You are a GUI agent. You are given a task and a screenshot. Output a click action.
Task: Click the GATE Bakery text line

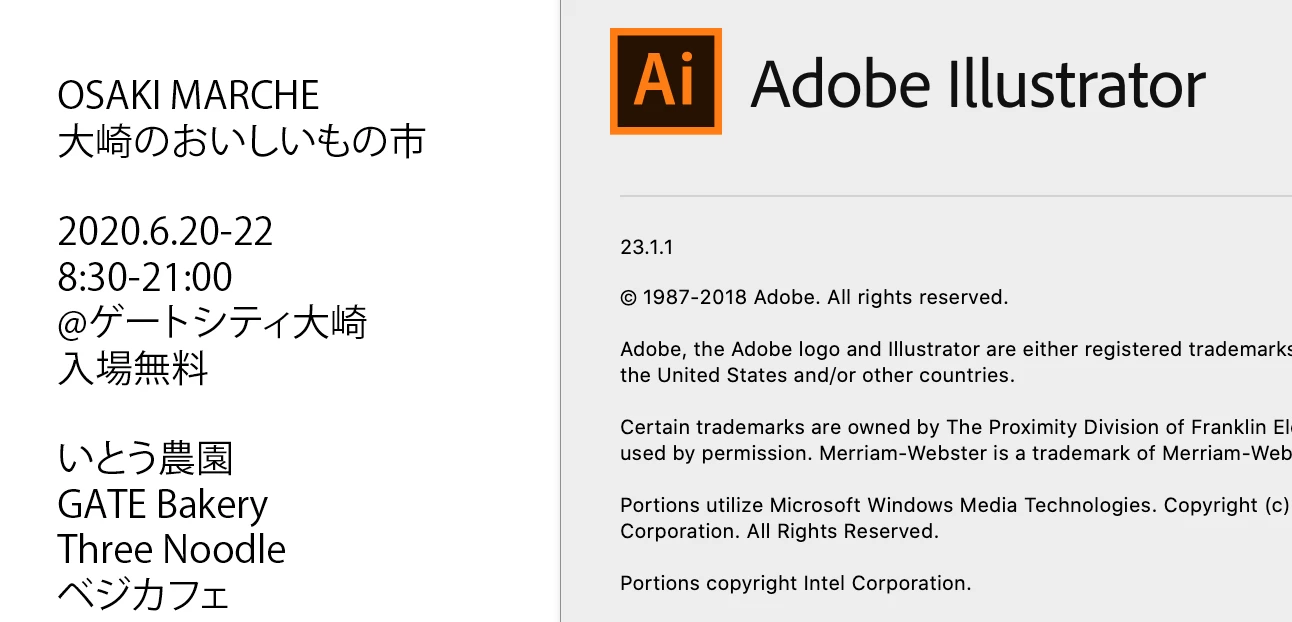pos(162,505)
